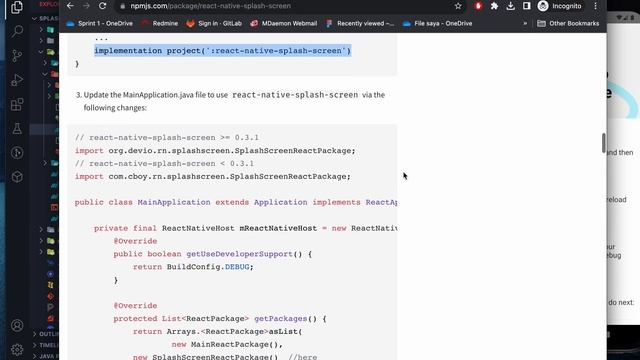Click the page vertical scrollbar thumb
The width and height of the screenshot is (640, 360).
pyautogui.click(x=604, y=143)
